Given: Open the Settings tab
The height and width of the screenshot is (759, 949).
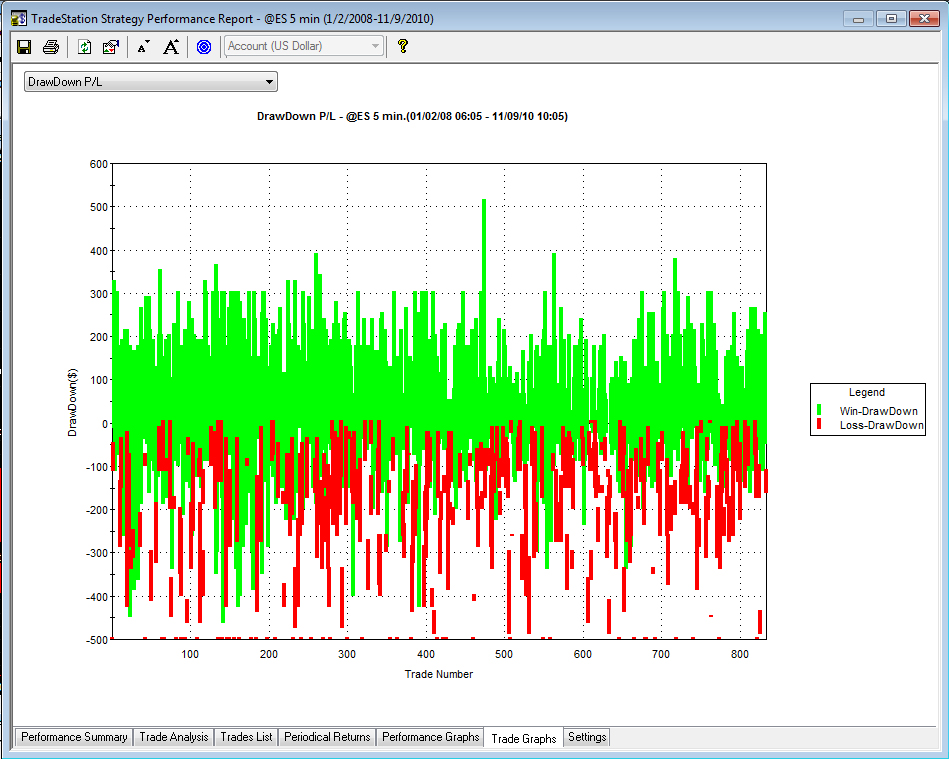Looking at the screenshot, I should (587, 737).
